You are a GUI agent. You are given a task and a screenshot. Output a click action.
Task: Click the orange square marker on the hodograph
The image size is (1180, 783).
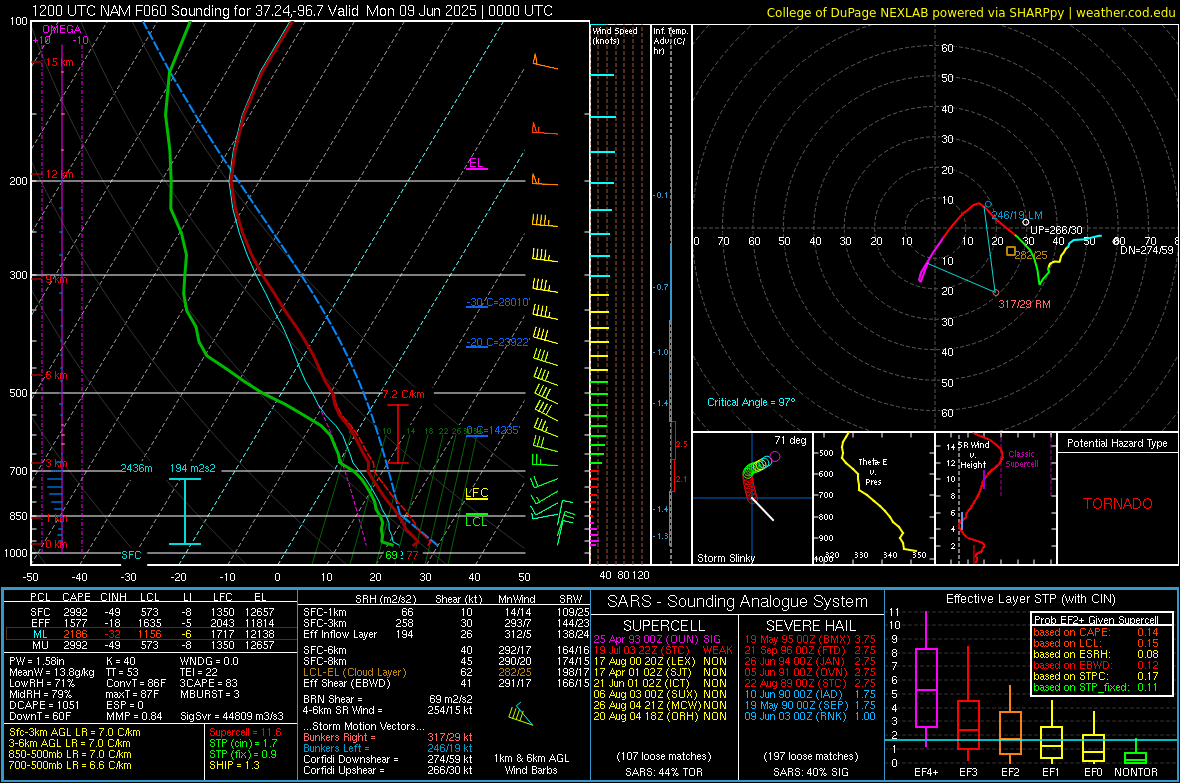[1011, 251]
